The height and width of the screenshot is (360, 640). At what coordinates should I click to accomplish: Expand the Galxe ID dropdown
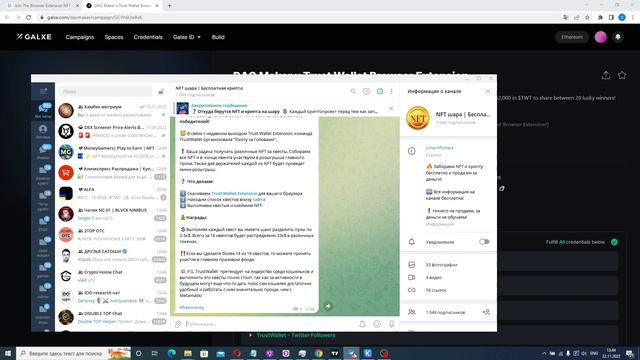[187, 37]
